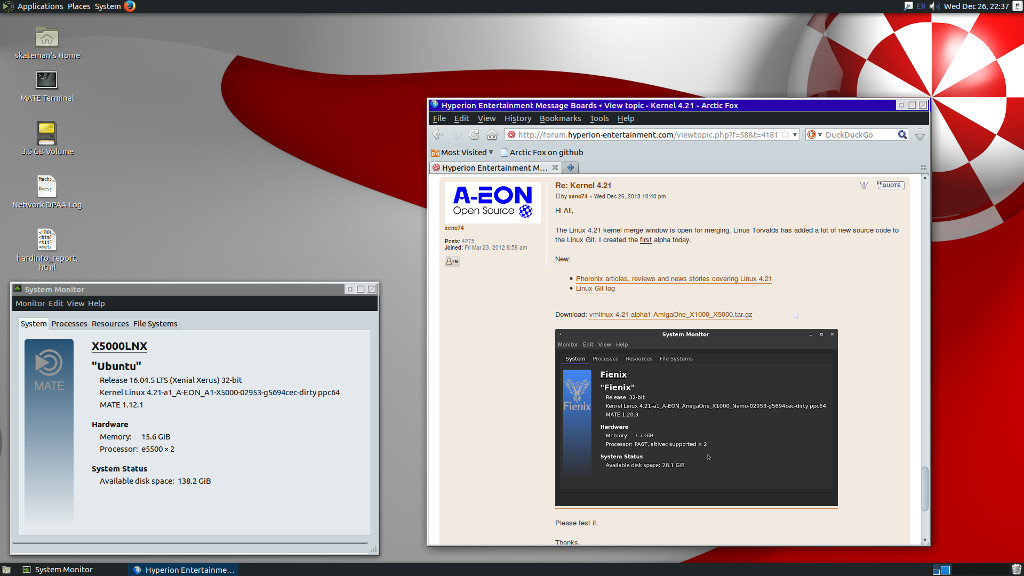Open the Edit menu in Arctic Fox
Viewport: 1024px width, 576px height.
tap(461, 118)
